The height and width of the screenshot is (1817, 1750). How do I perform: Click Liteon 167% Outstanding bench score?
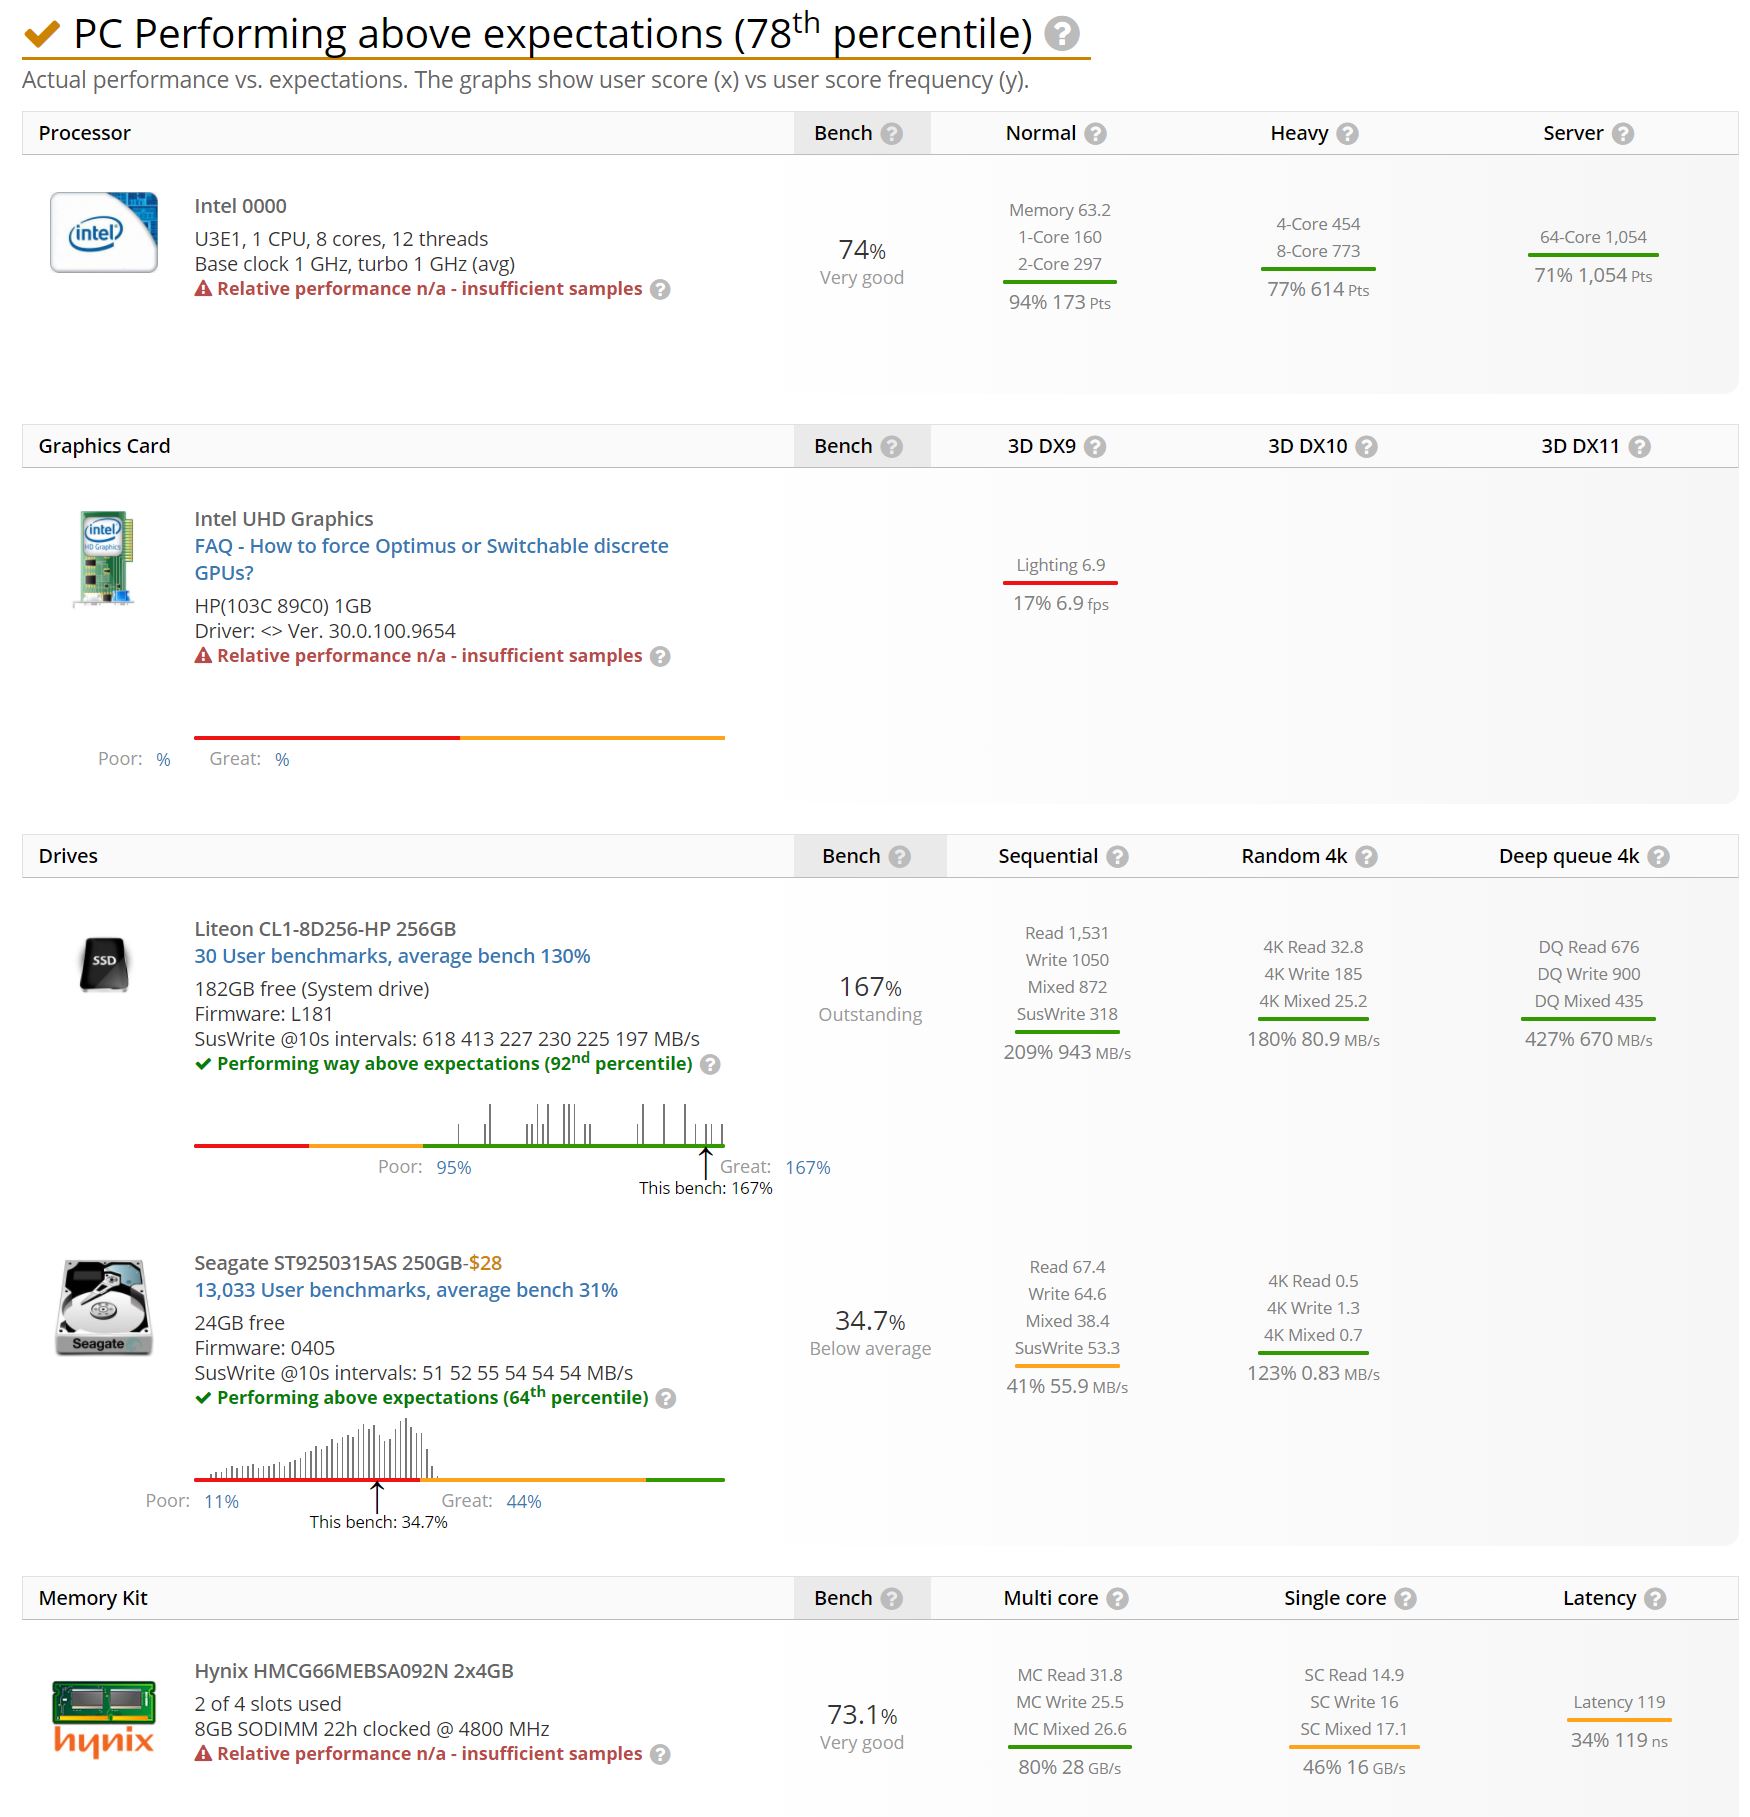pos(870,999)
